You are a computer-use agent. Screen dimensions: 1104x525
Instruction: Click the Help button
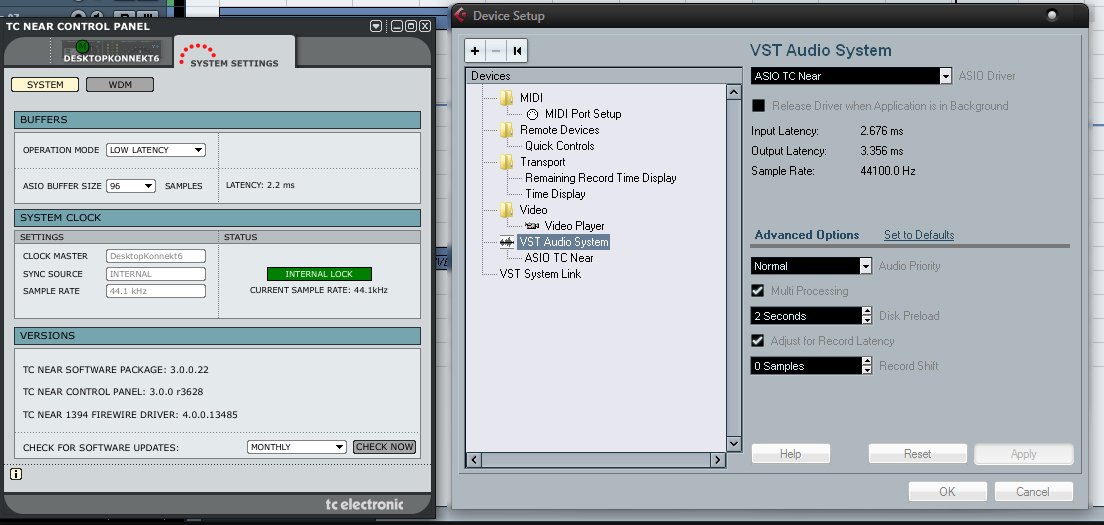coord(791,454)
